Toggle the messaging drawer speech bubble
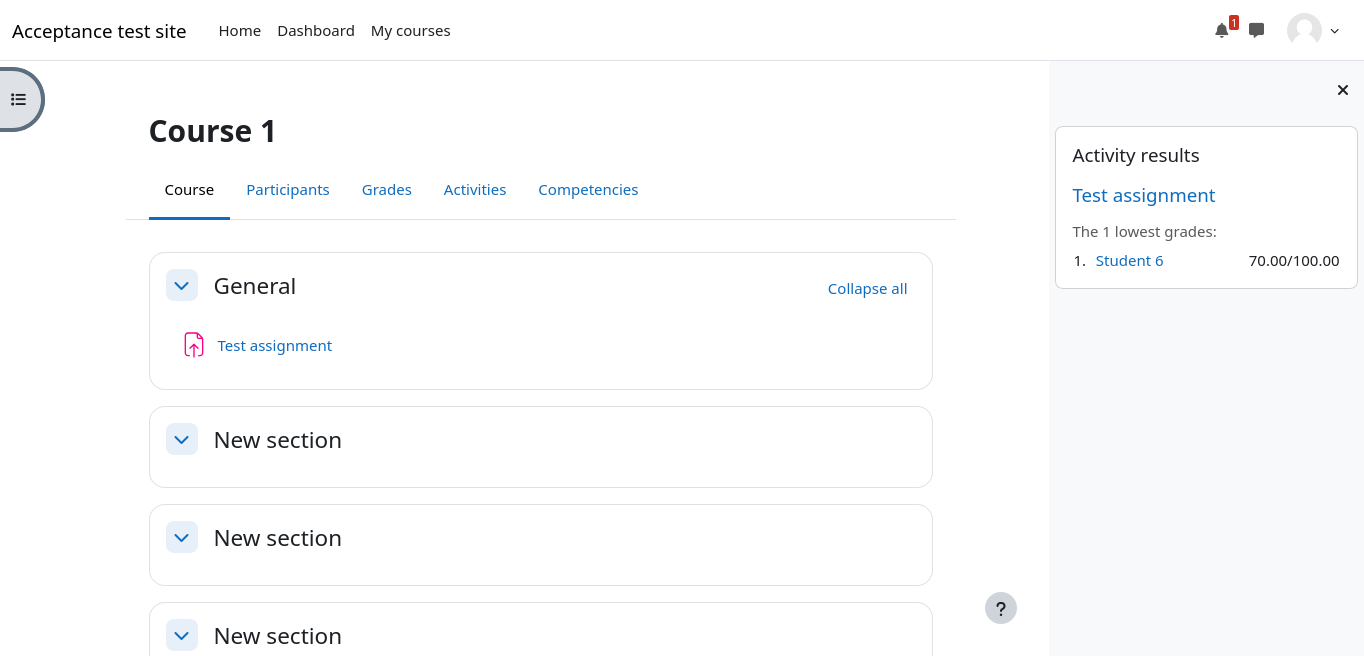Image resolution: width=1364 pixels, height=656 pixels. click(1257, 30)
